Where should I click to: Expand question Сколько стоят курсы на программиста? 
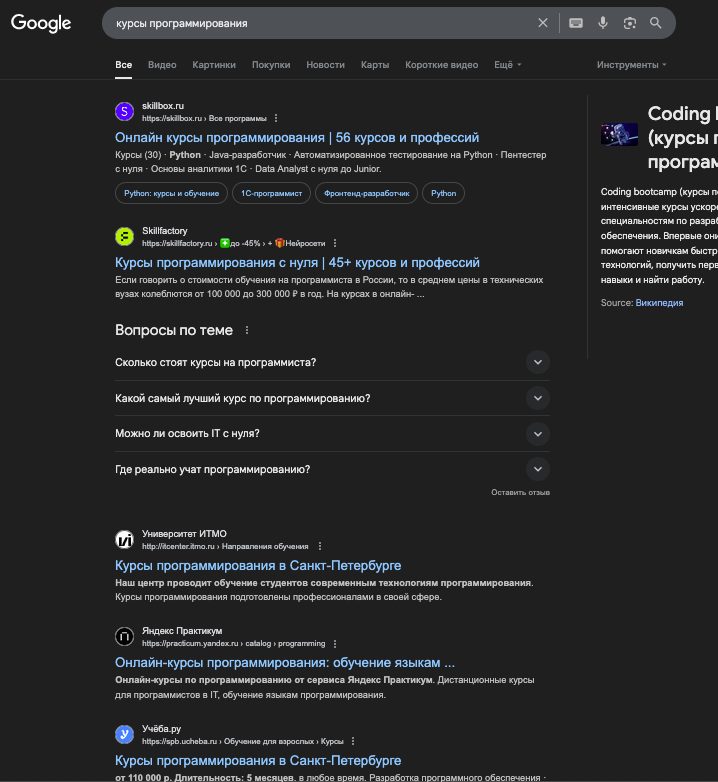[x=333, y=363]
